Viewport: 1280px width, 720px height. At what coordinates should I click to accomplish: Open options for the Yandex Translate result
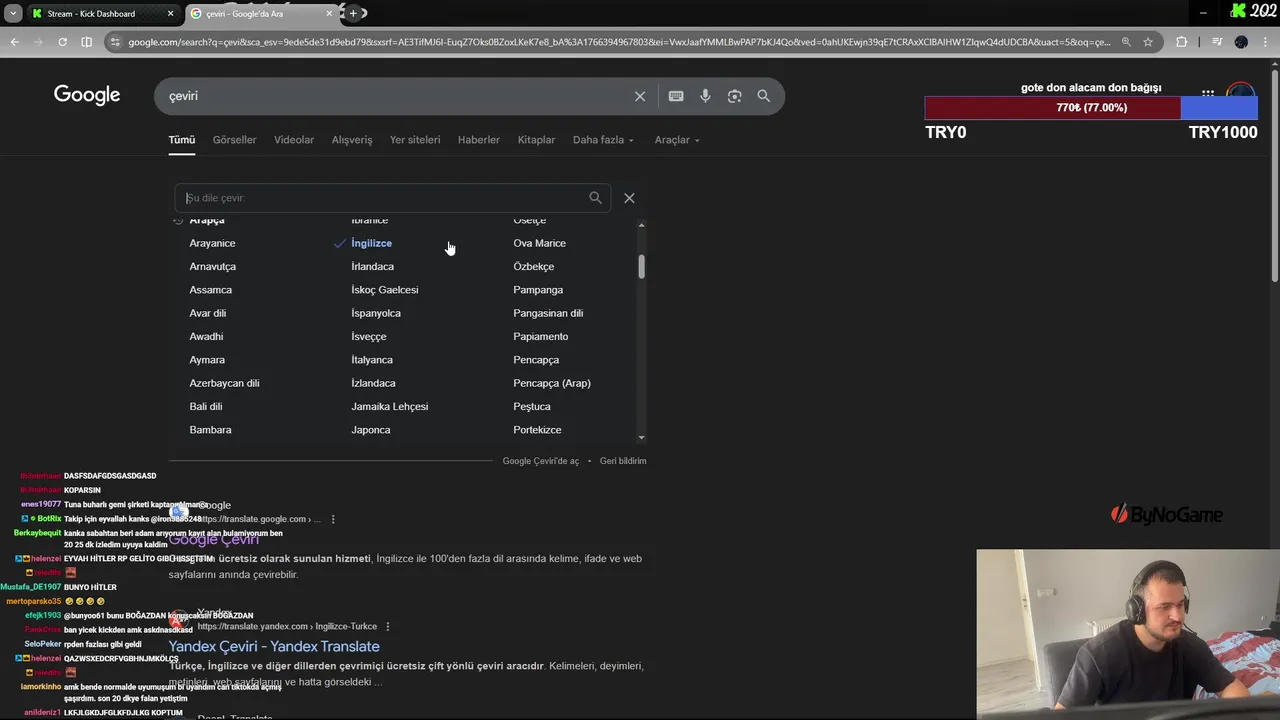pyautogui.click(x=388, y=626)
